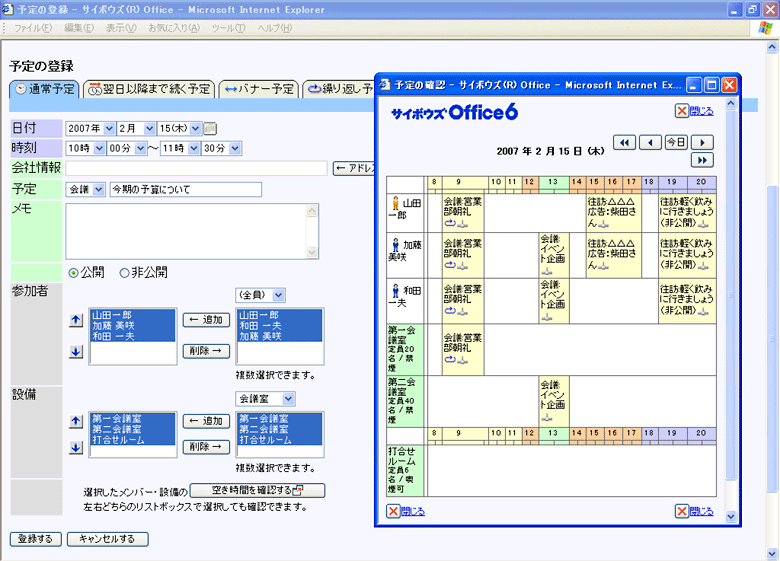
Task: Go to next day arrow
Action: pyautogui.click(x=702, y=143)
